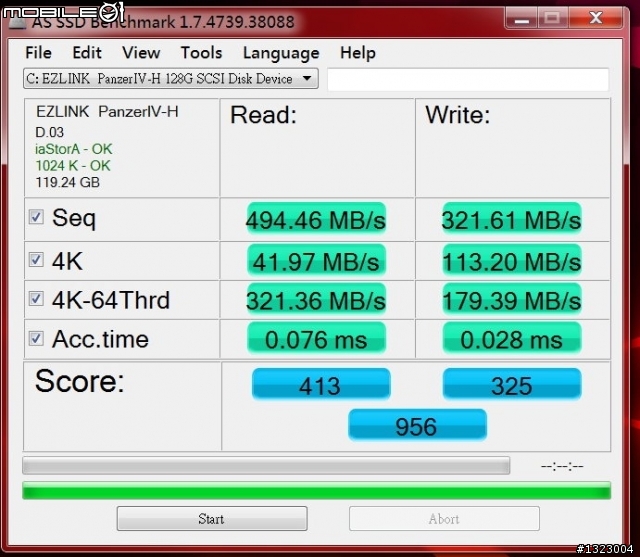Viewport: 640px width, 557px height.
Task: Maximize the AS SSD Benchmark window
Action: pyautogui.click(x=553, y=19)
